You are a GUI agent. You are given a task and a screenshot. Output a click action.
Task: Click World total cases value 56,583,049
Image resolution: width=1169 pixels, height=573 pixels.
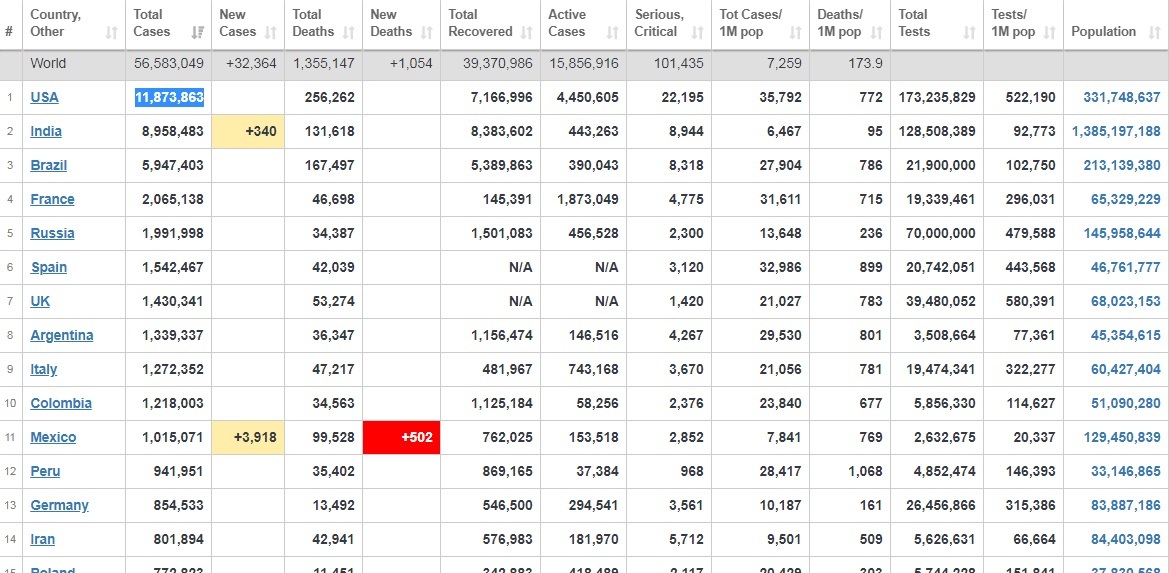168,64
